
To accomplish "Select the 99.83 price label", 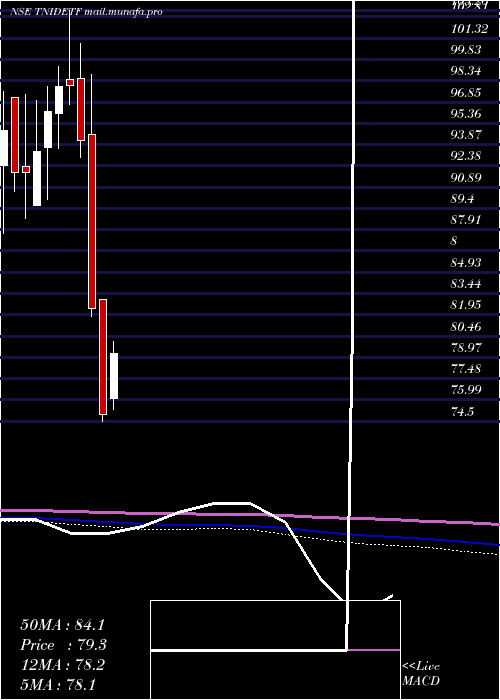I will click(466, 50).
